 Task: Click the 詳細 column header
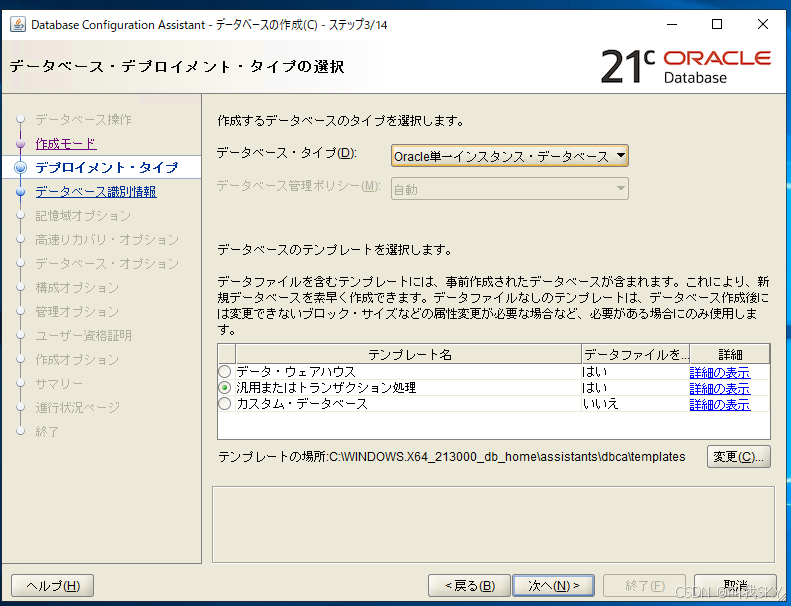pyautogui.click(x=729, y=354)
